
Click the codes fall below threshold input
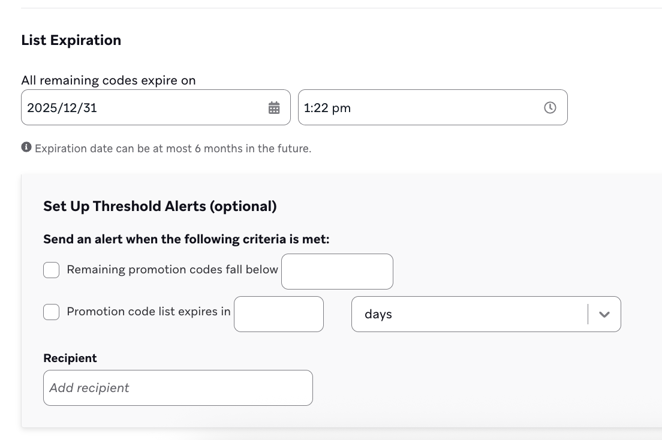coord(337,271)
